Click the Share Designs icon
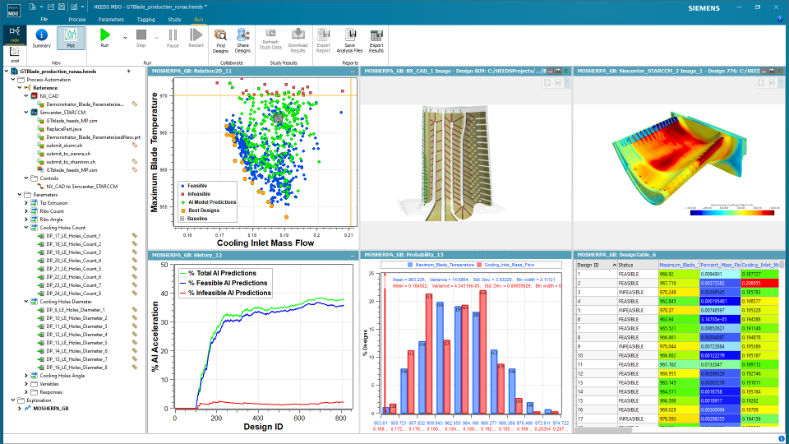Image resolution: width=789 pixels, height=444 pixels. point(244,40)
